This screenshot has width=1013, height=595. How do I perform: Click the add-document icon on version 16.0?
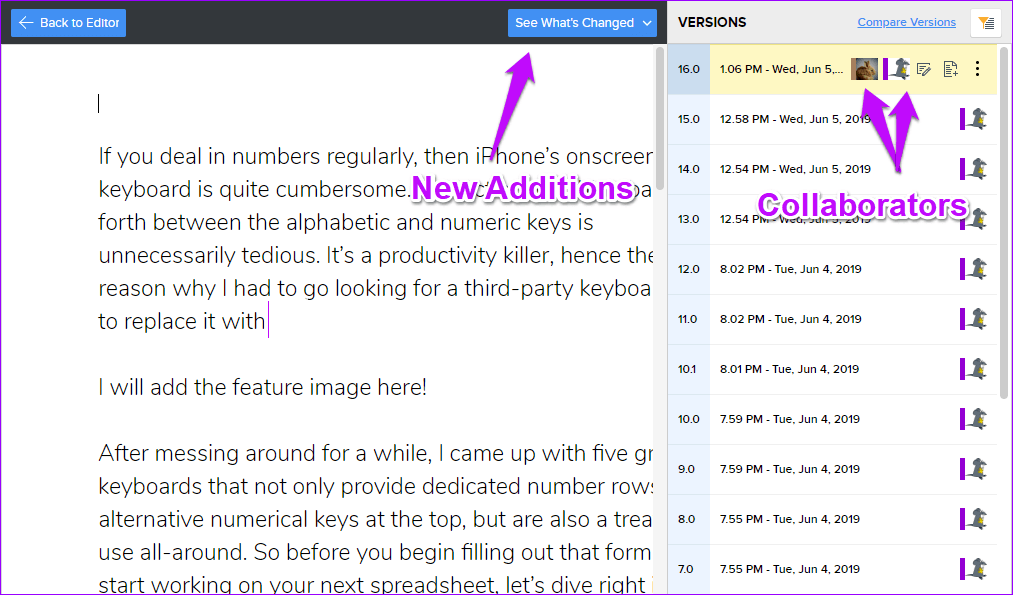(950, 69)
